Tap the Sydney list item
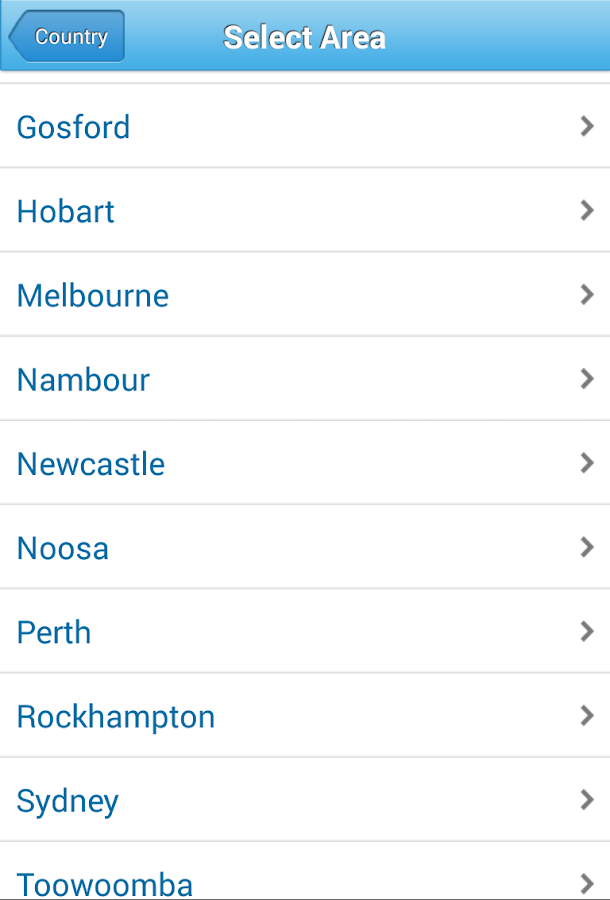Screen dimensions: 610x900 (x=68, y=801)
